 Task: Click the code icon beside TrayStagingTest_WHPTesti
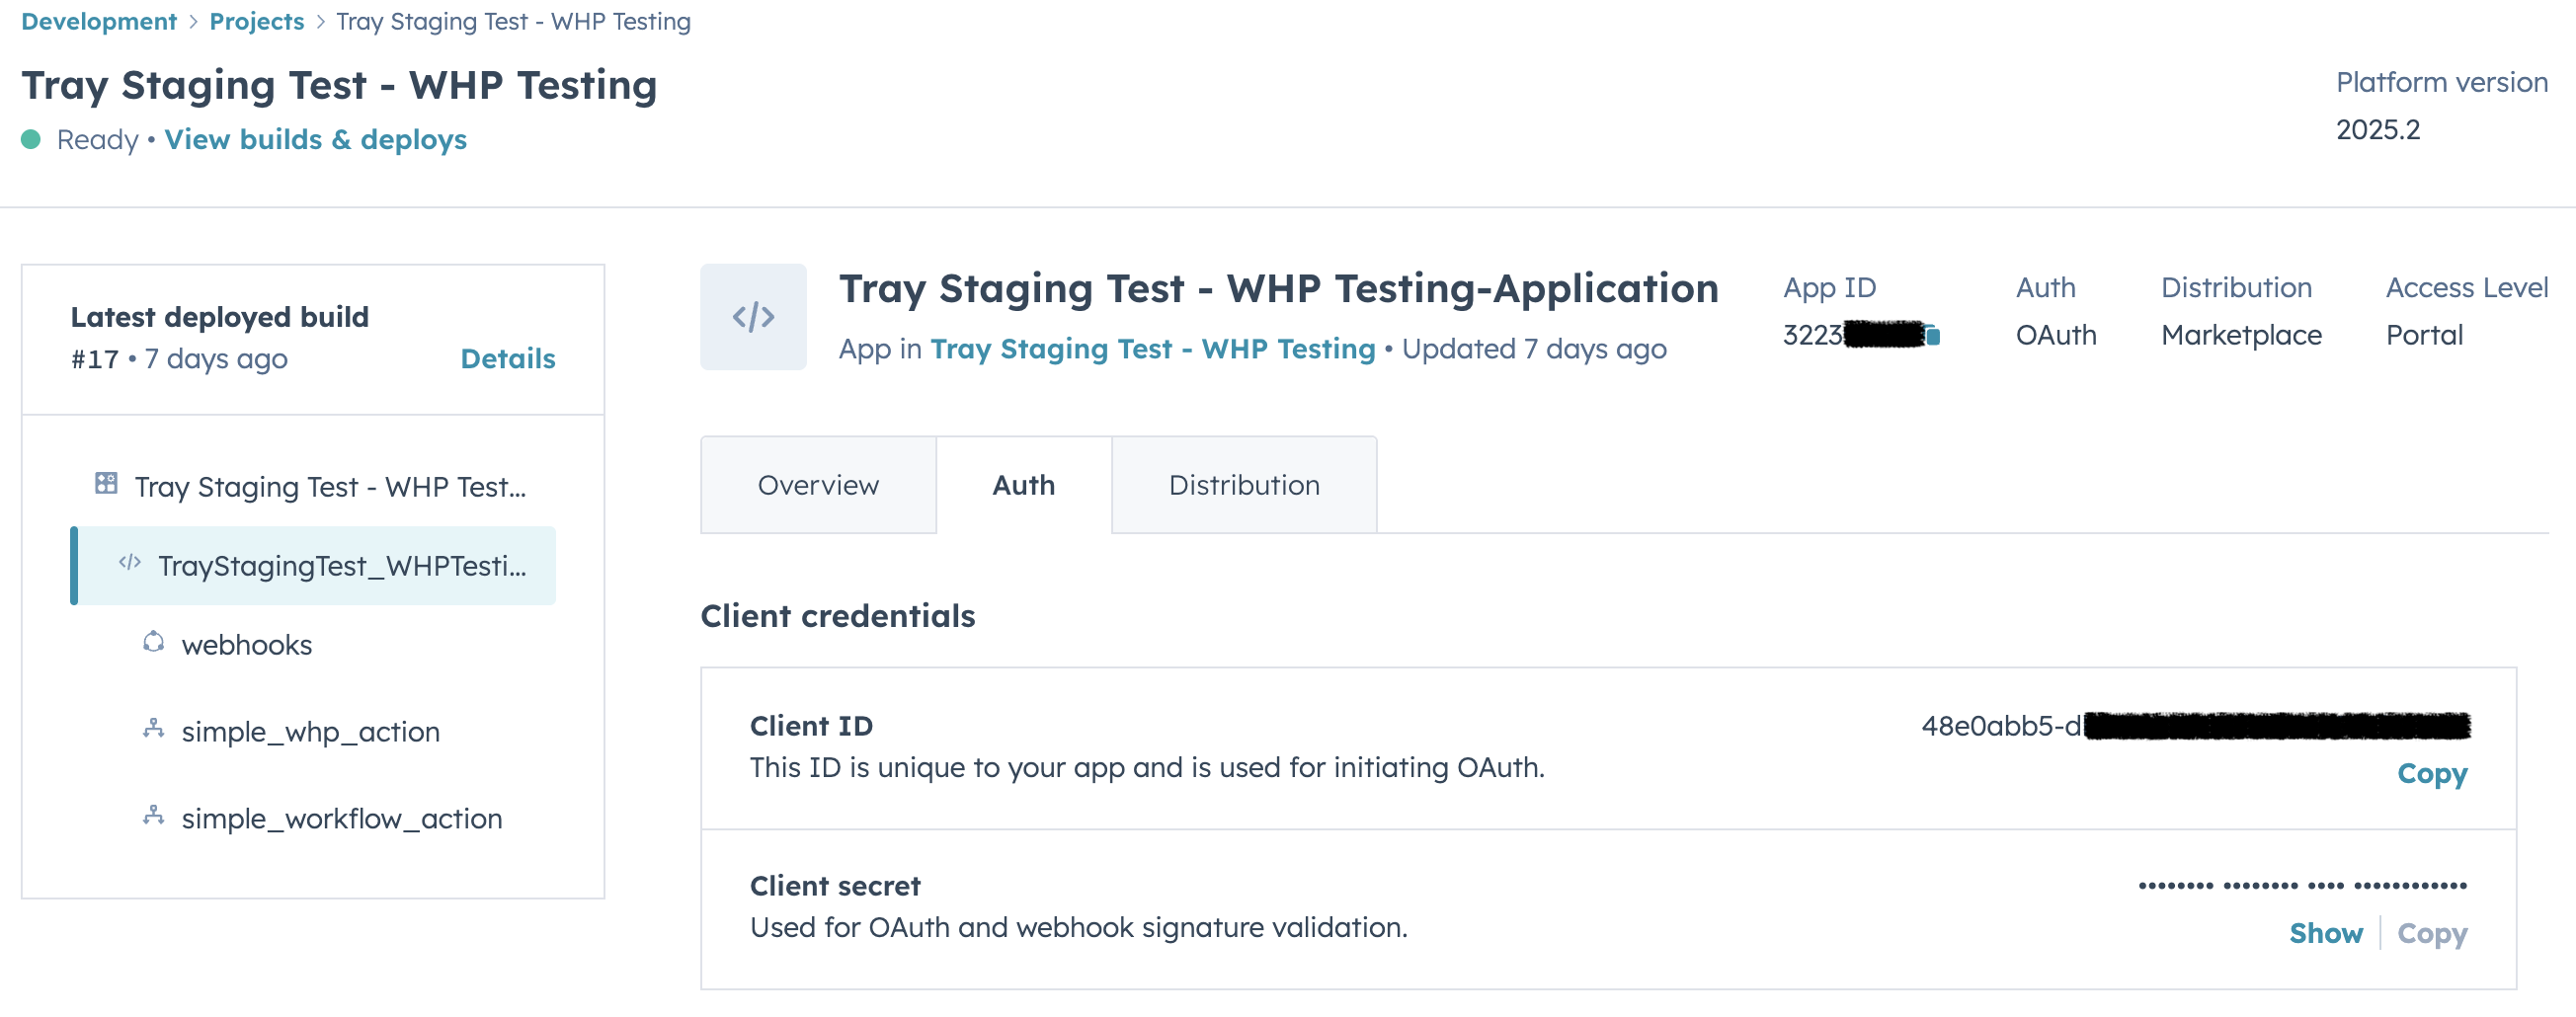130,563
